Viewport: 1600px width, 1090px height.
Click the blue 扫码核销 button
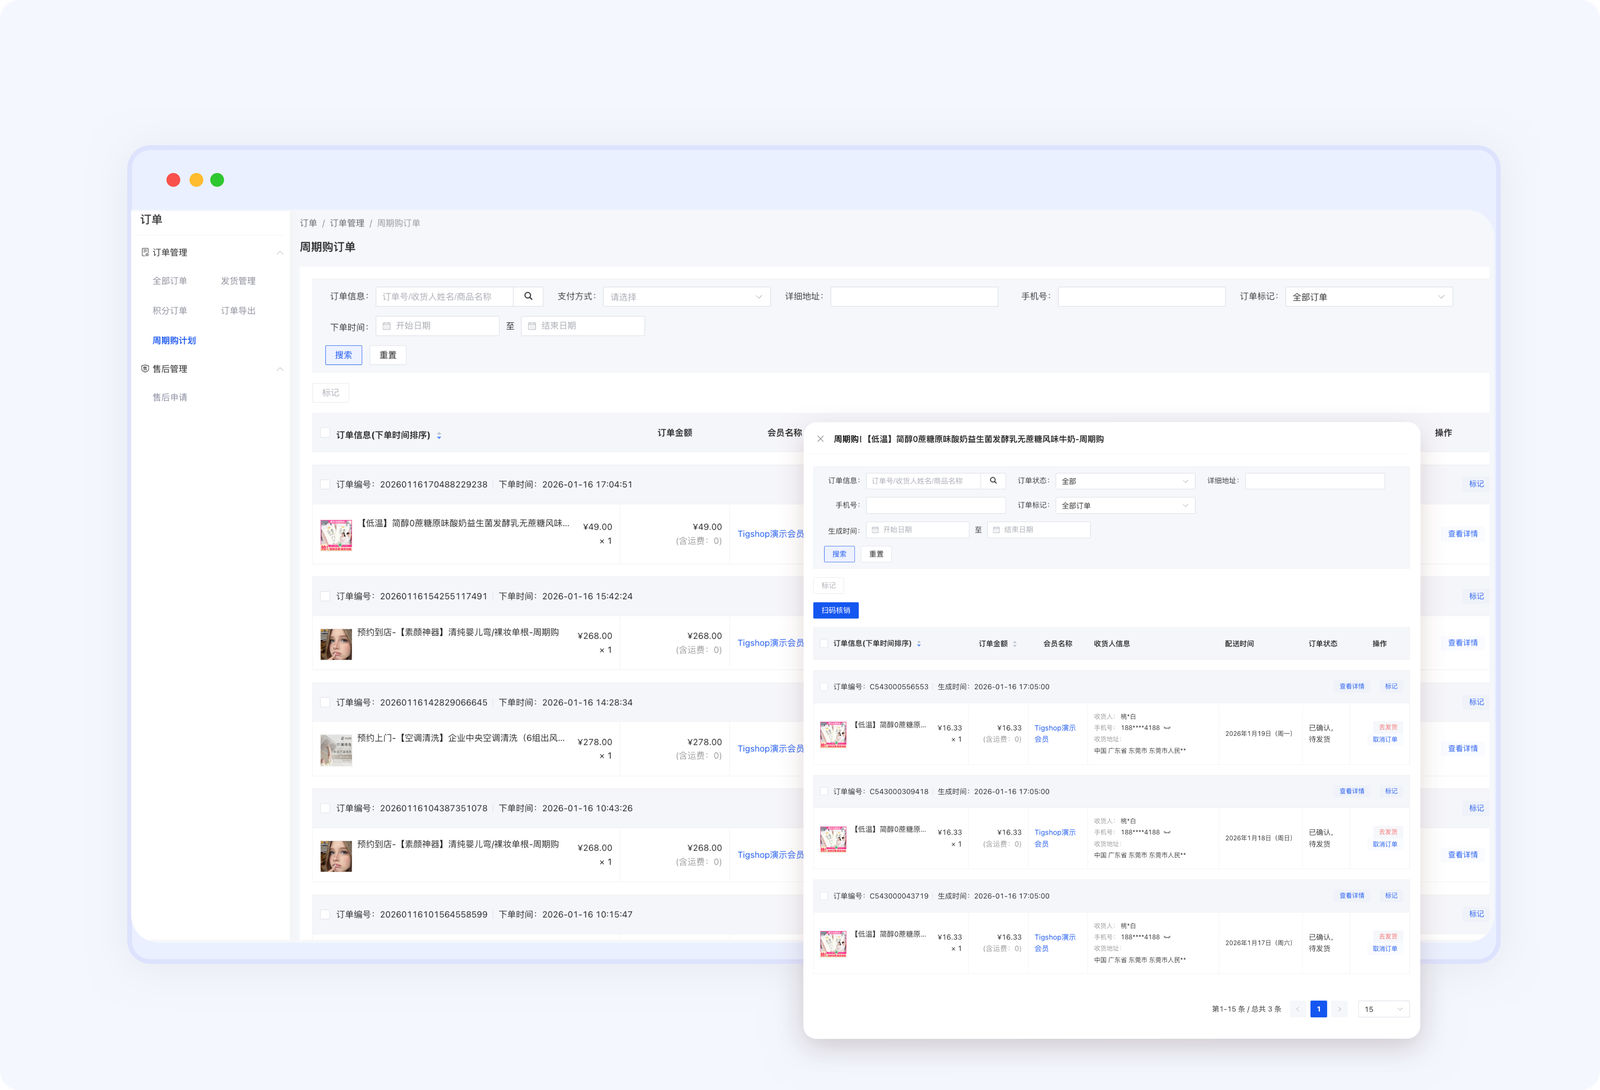[x=836, y=610]
